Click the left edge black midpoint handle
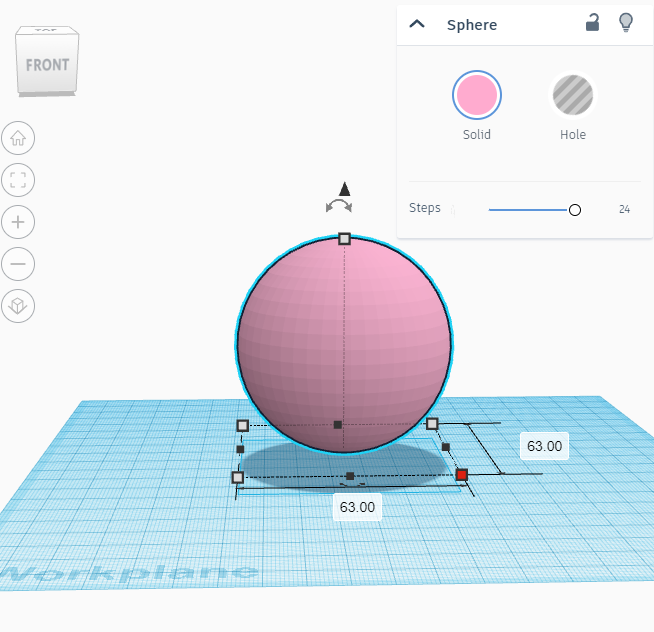654x632 pixels. pyautogui.click(x=240, y=449)
